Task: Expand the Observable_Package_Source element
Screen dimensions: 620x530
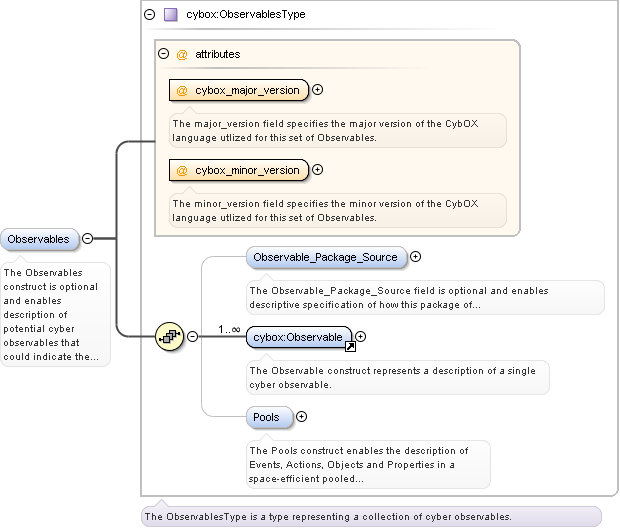Action: pos(416,257)
